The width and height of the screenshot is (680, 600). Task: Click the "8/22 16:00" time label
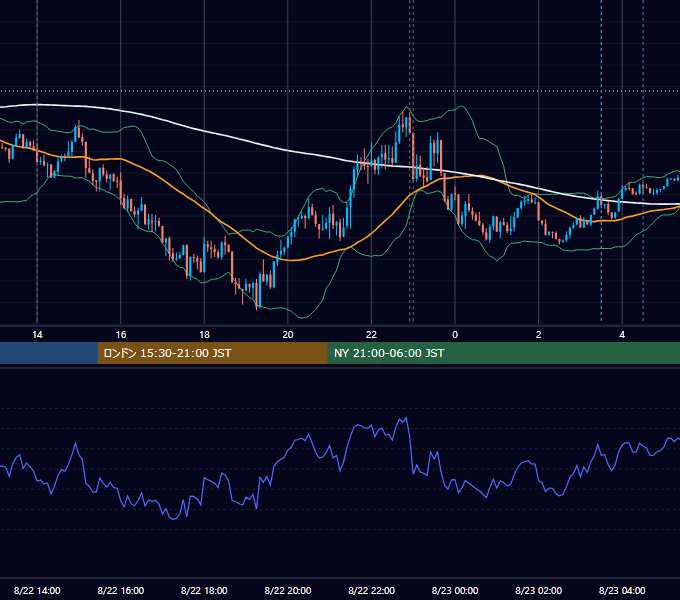[121, 590]
